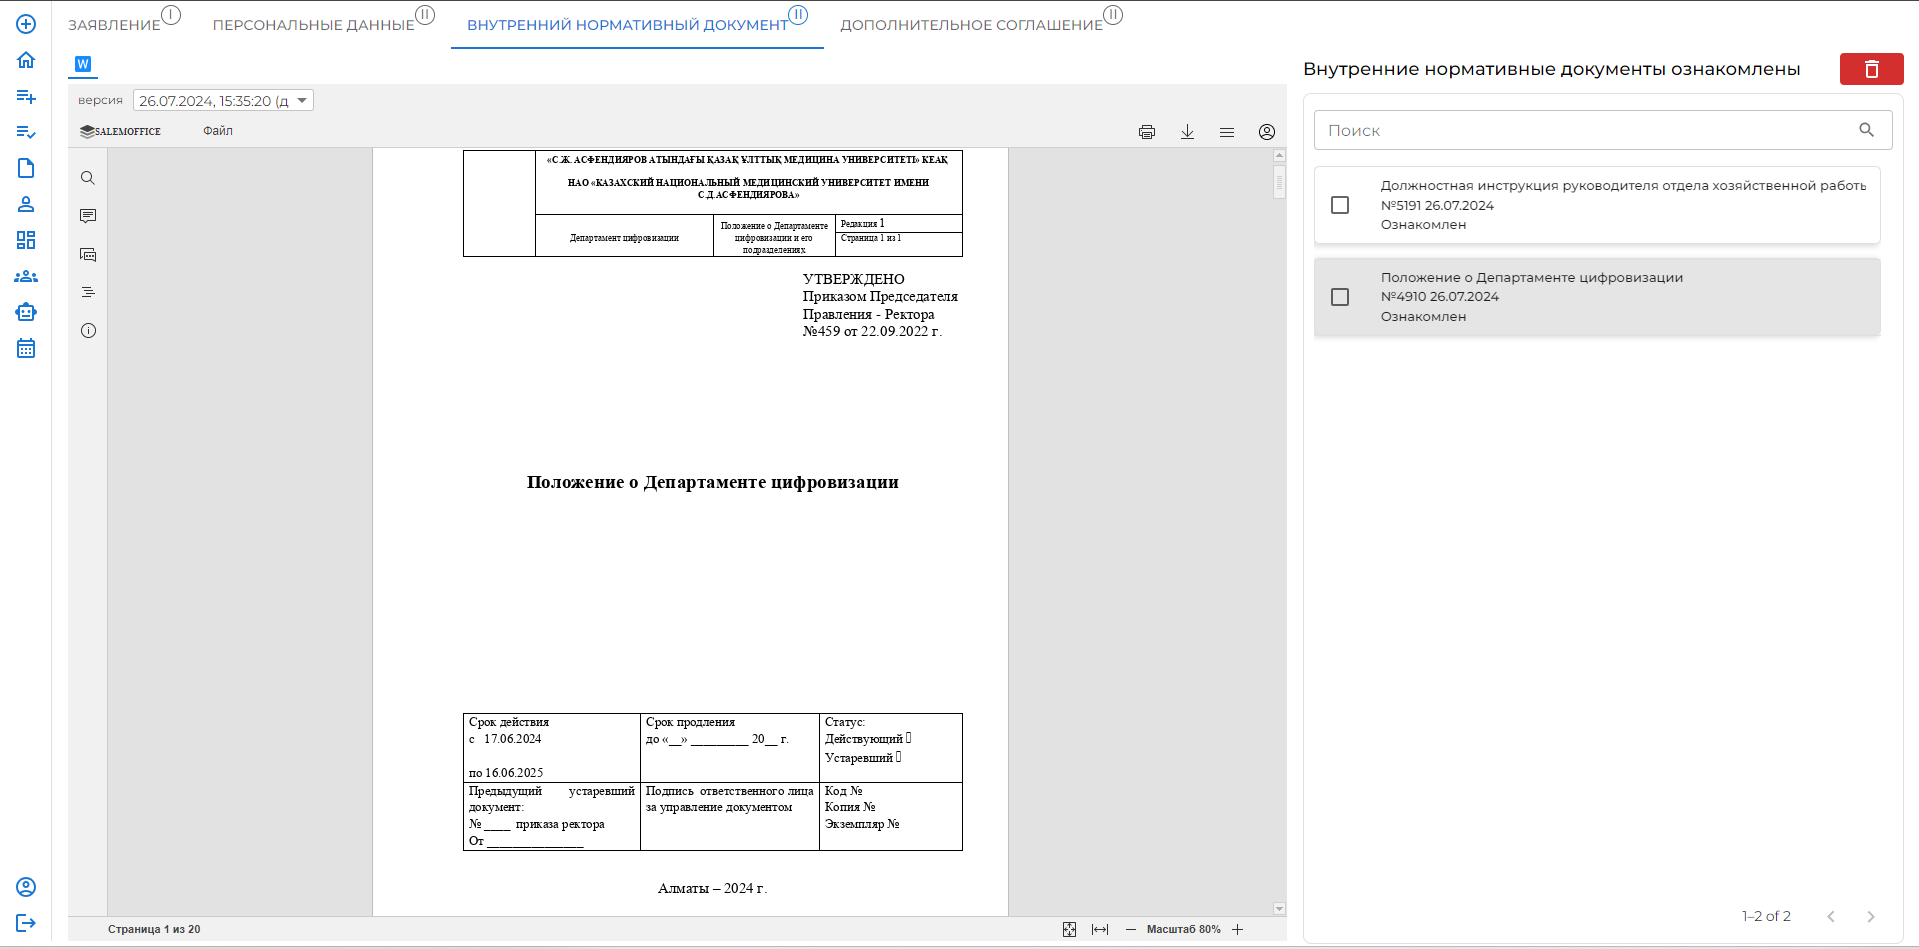Show document info in viewer sidebar

click(x=88, y=331)
